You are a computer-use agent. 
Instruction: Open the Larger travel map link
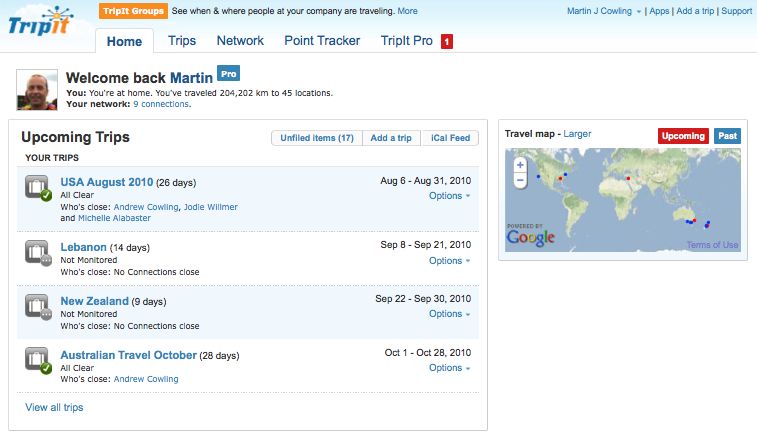tap(577, 134)
